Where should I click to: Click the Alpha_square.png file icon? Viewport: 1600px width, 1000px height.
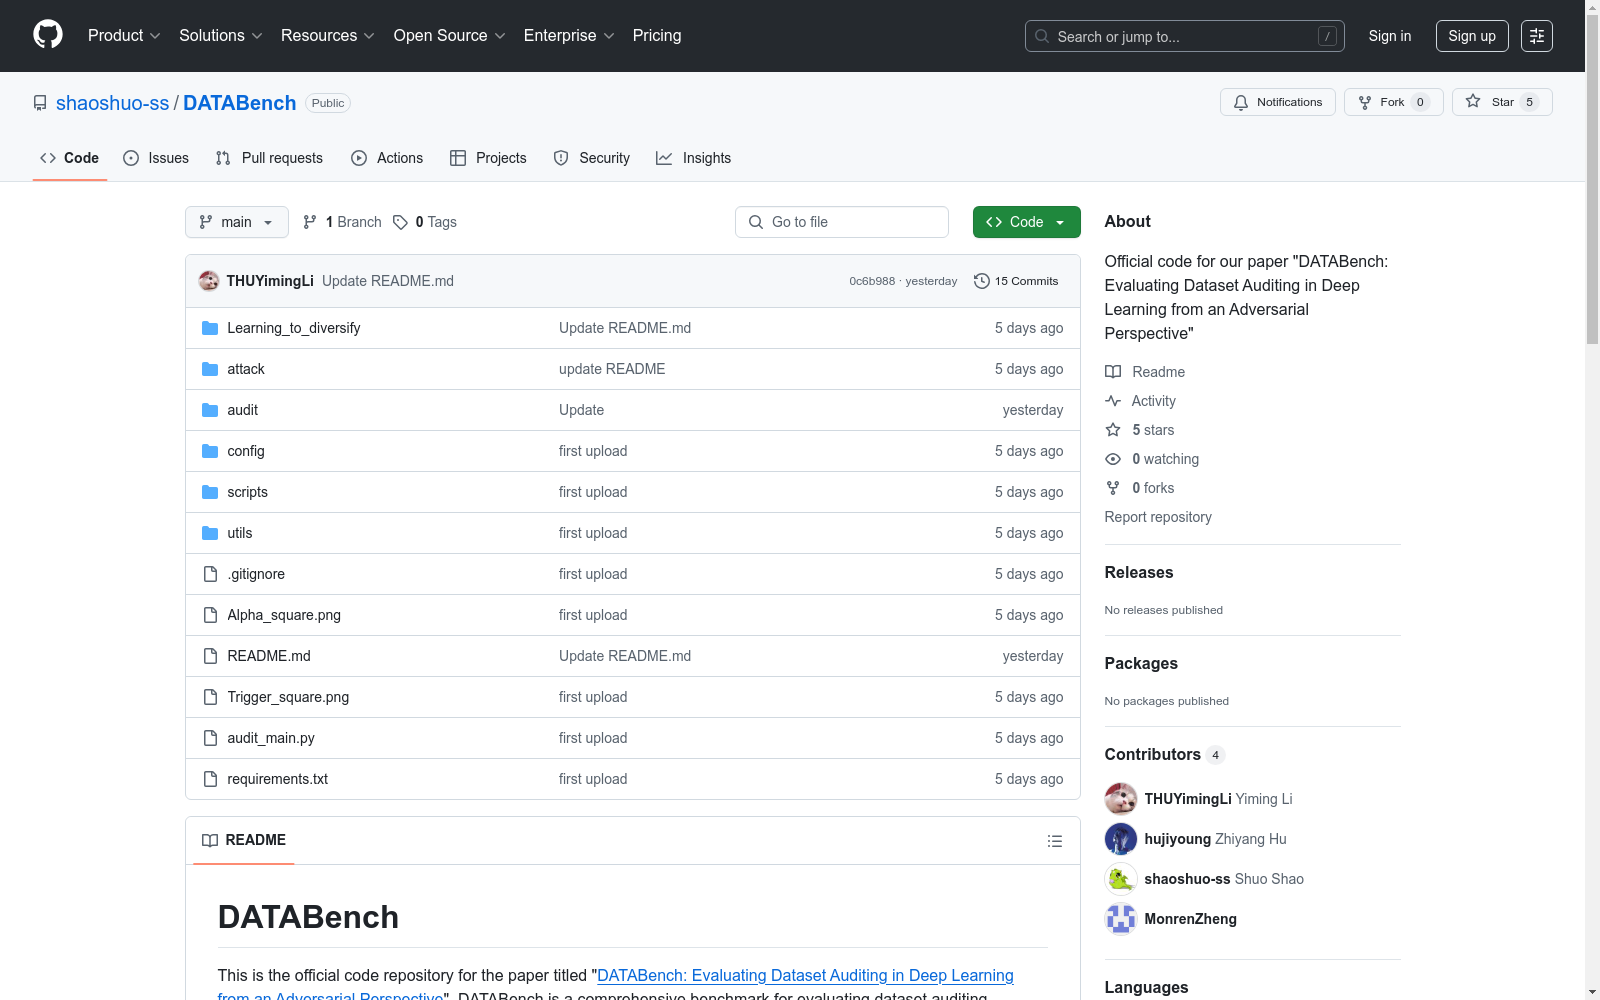pyautogui.click(x=210, y=615)
